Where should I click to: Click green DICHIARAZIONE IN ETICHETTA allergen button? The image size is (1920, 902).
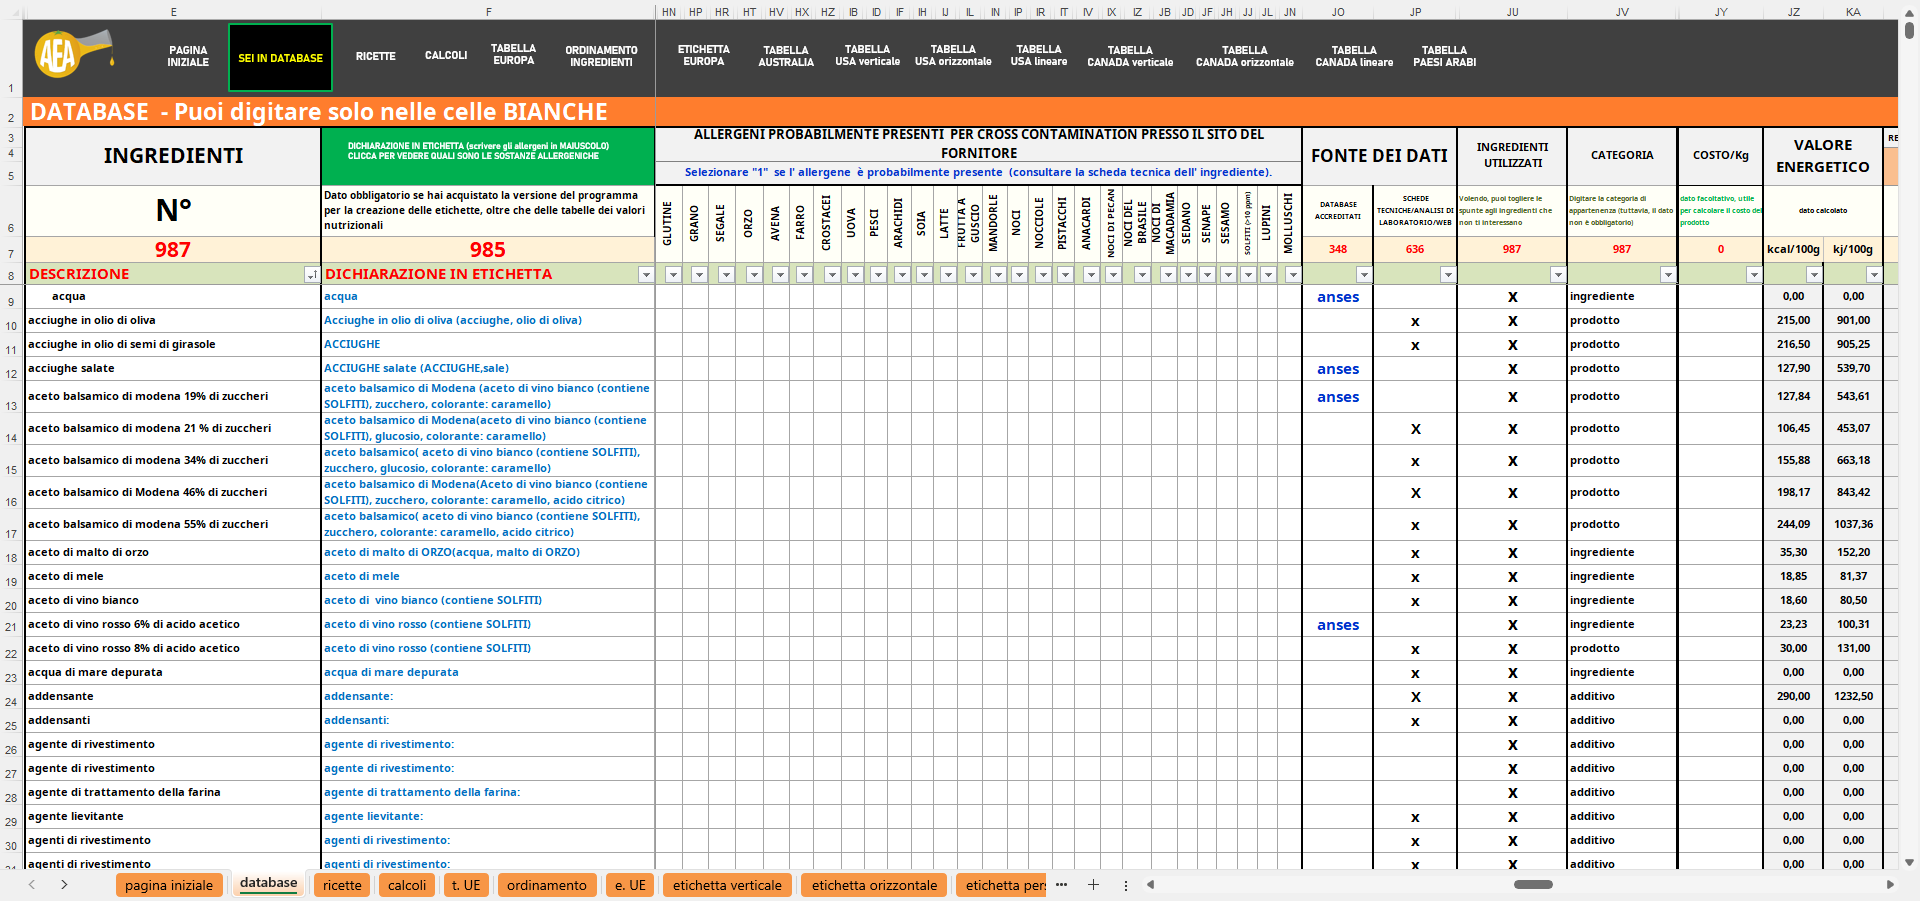488,156
